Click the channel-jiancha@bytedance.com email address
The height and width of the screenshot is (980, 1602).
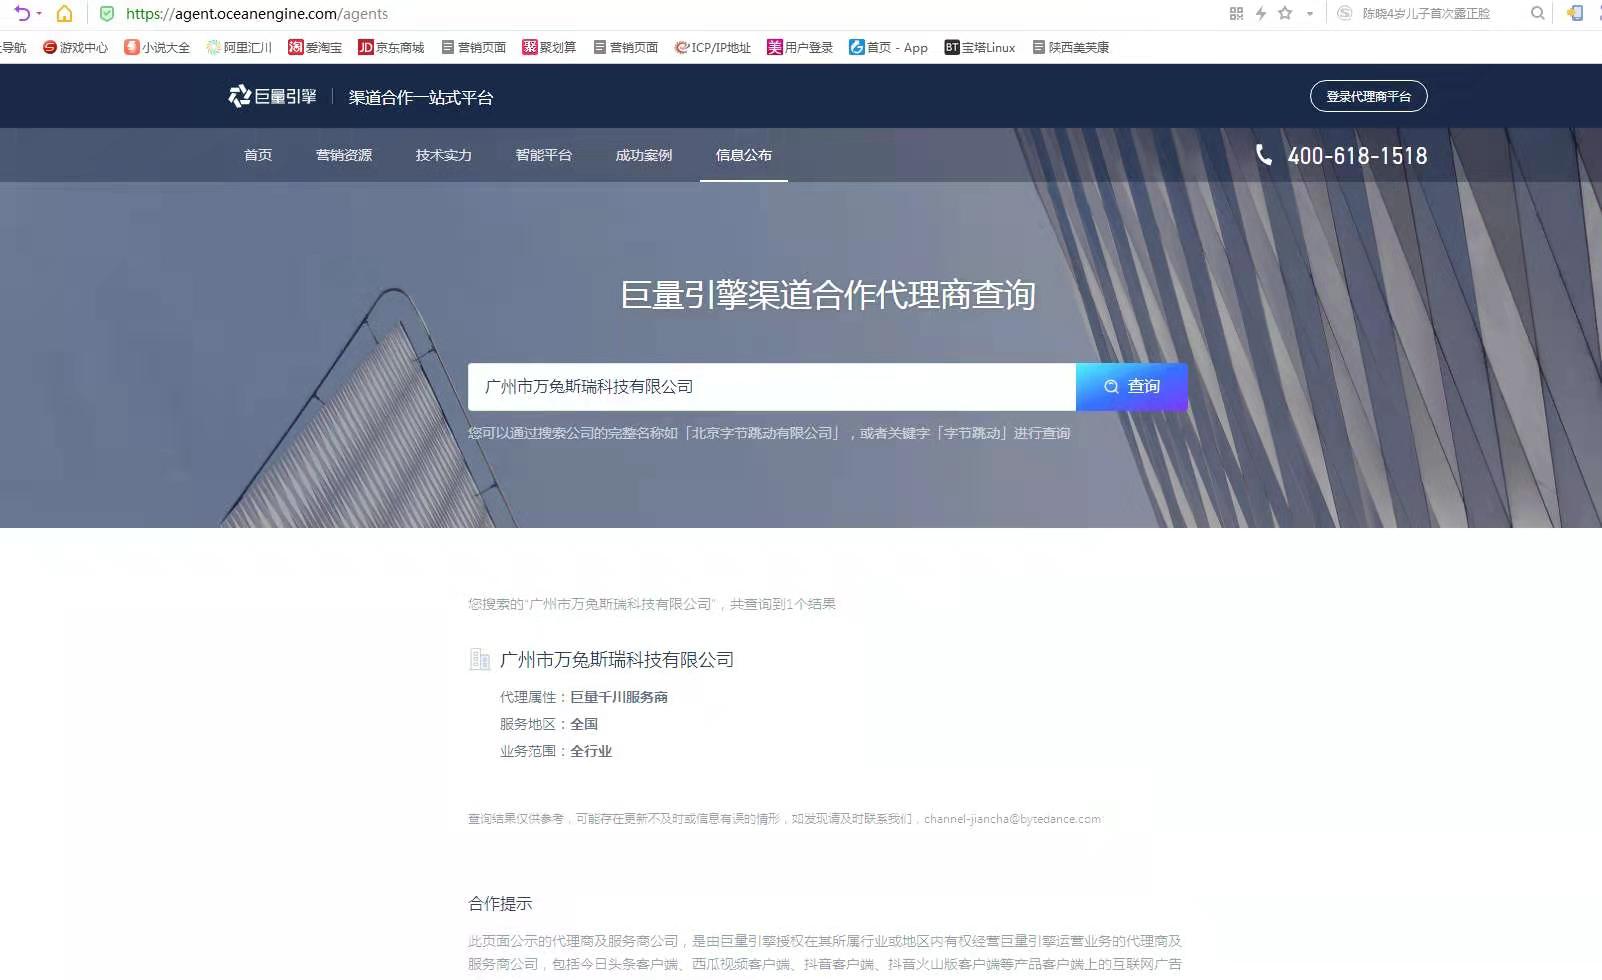tap(1012, 819)
